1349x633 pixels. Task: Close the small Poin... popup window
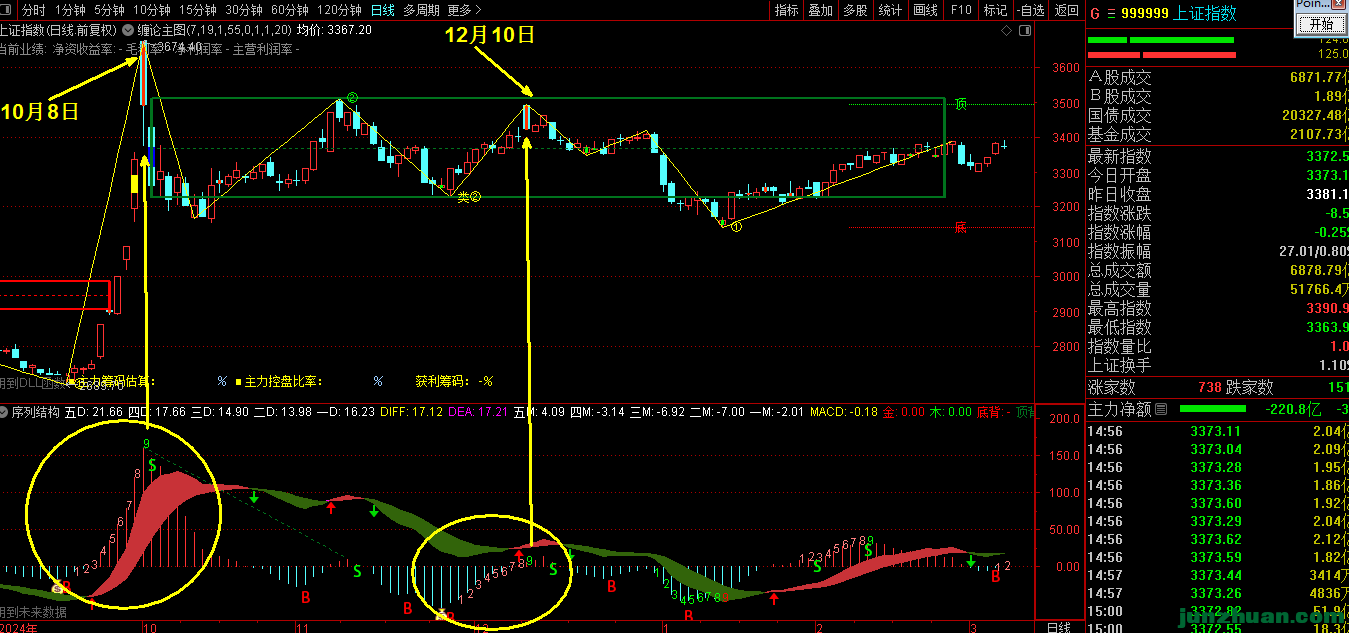(x=1340, y=4)
